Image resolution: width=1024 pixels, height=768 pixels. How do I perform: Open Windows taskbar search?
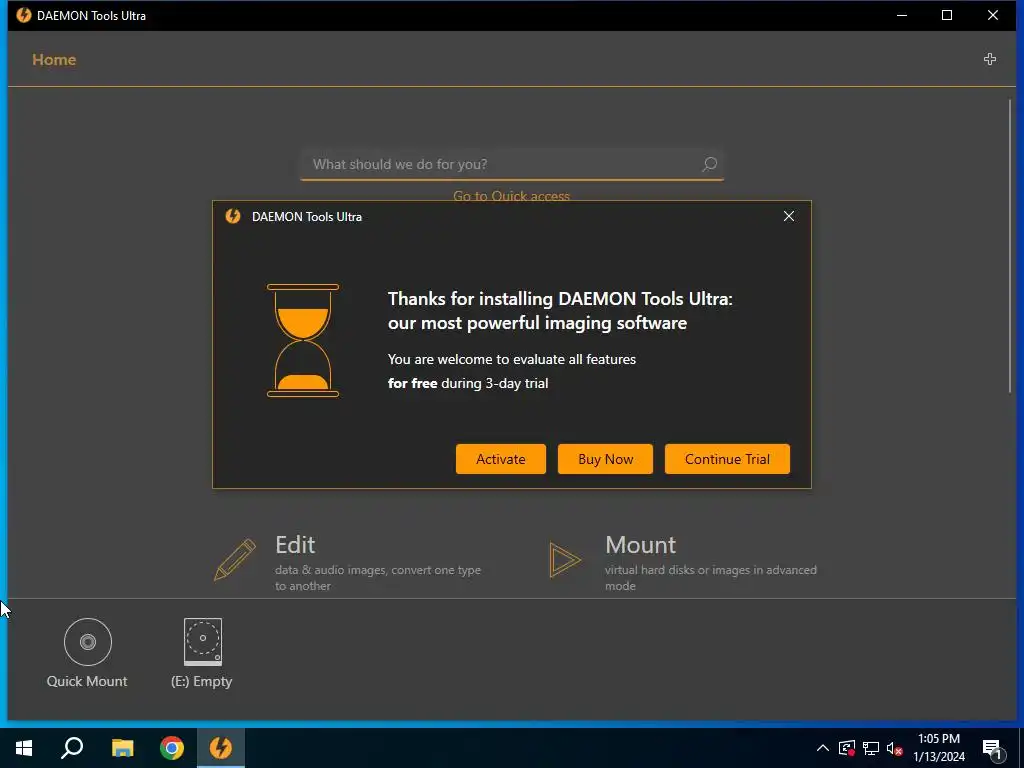click(x=72, y=748)
